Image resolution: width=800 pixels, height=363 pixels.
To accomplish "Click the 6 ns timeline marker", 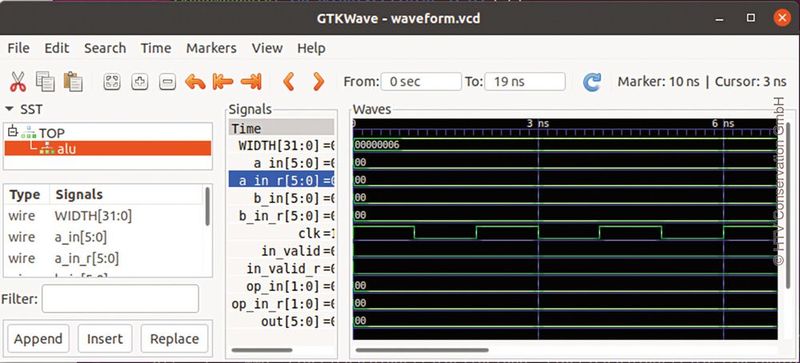I will (723, 124).
